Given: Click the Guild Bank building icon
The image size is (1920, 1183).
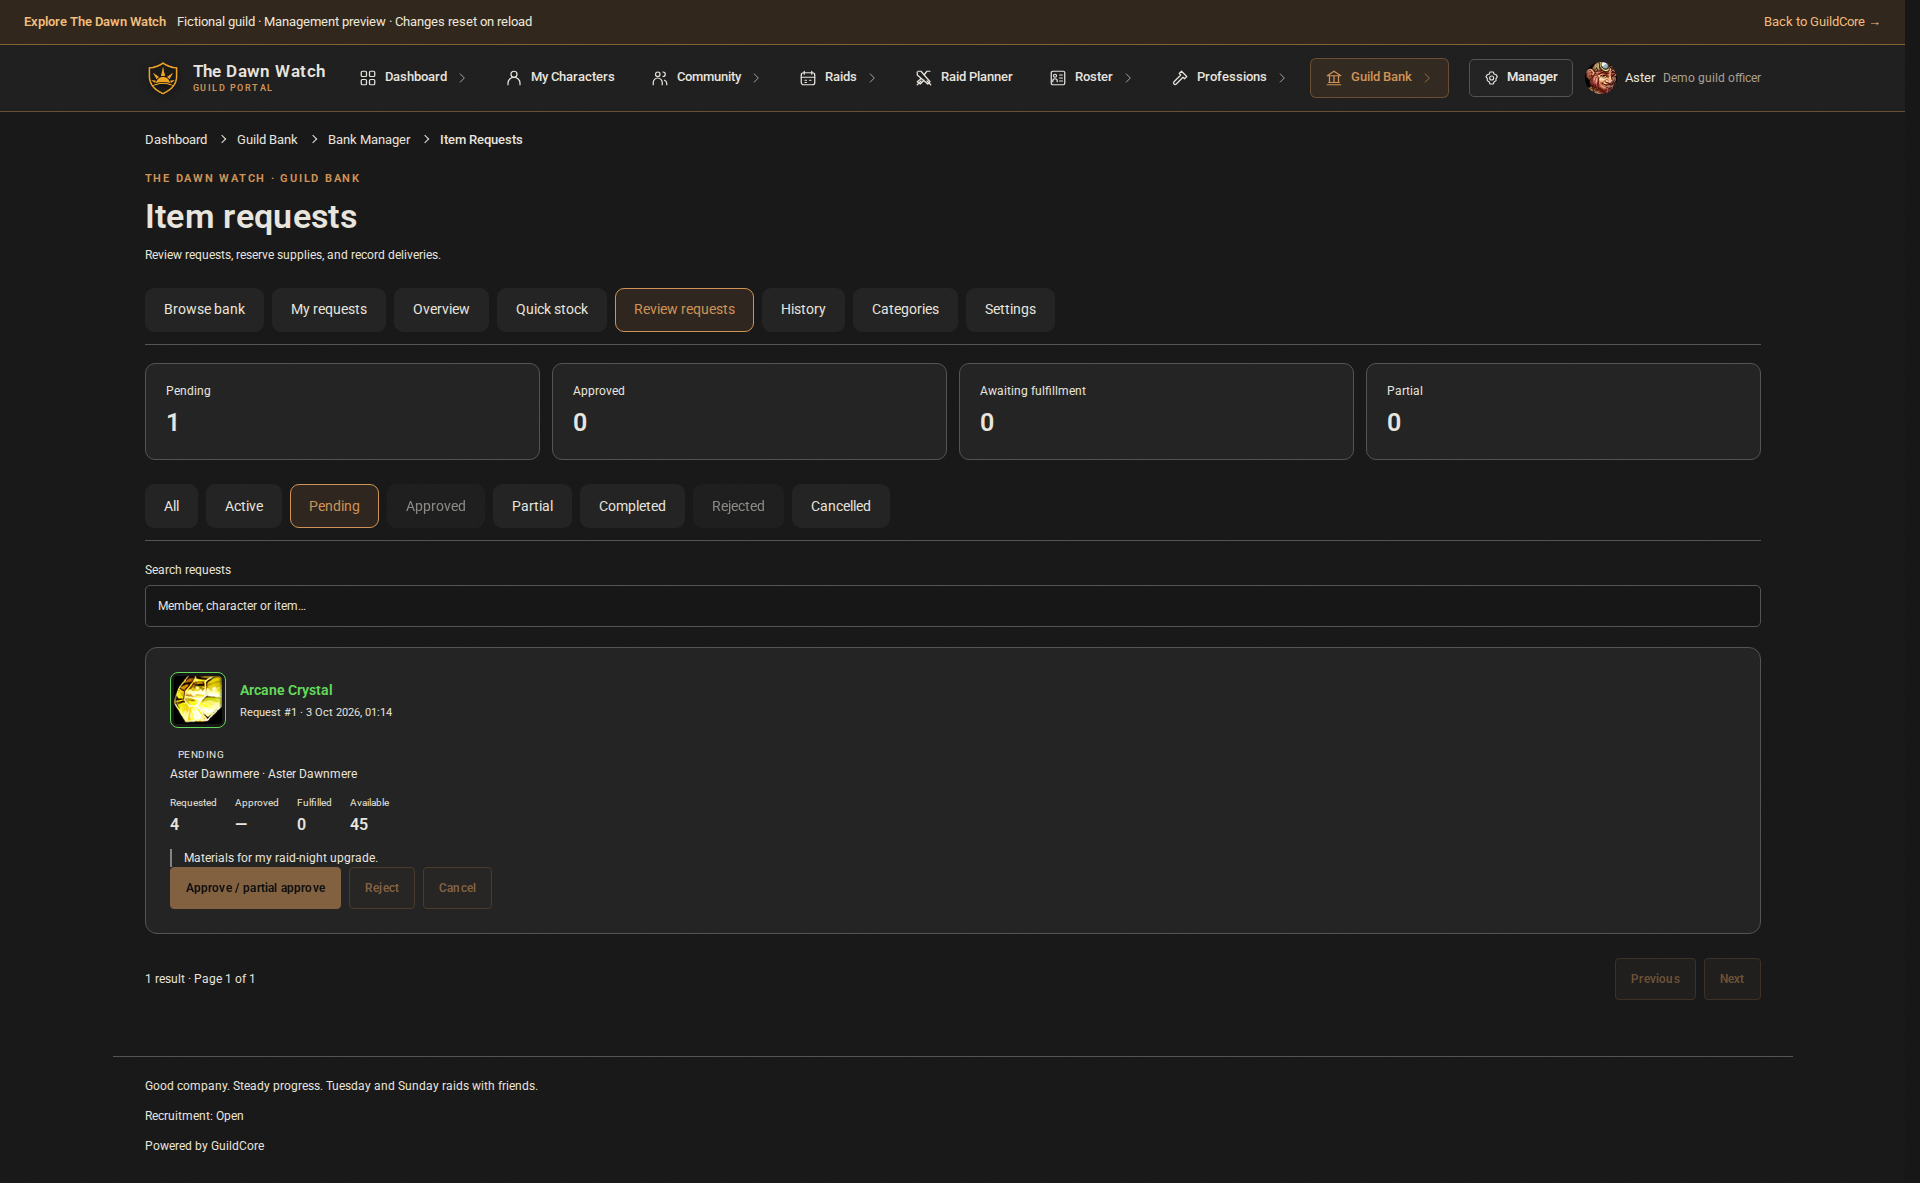Looking at the screenshot, I should pos(1334,78).
